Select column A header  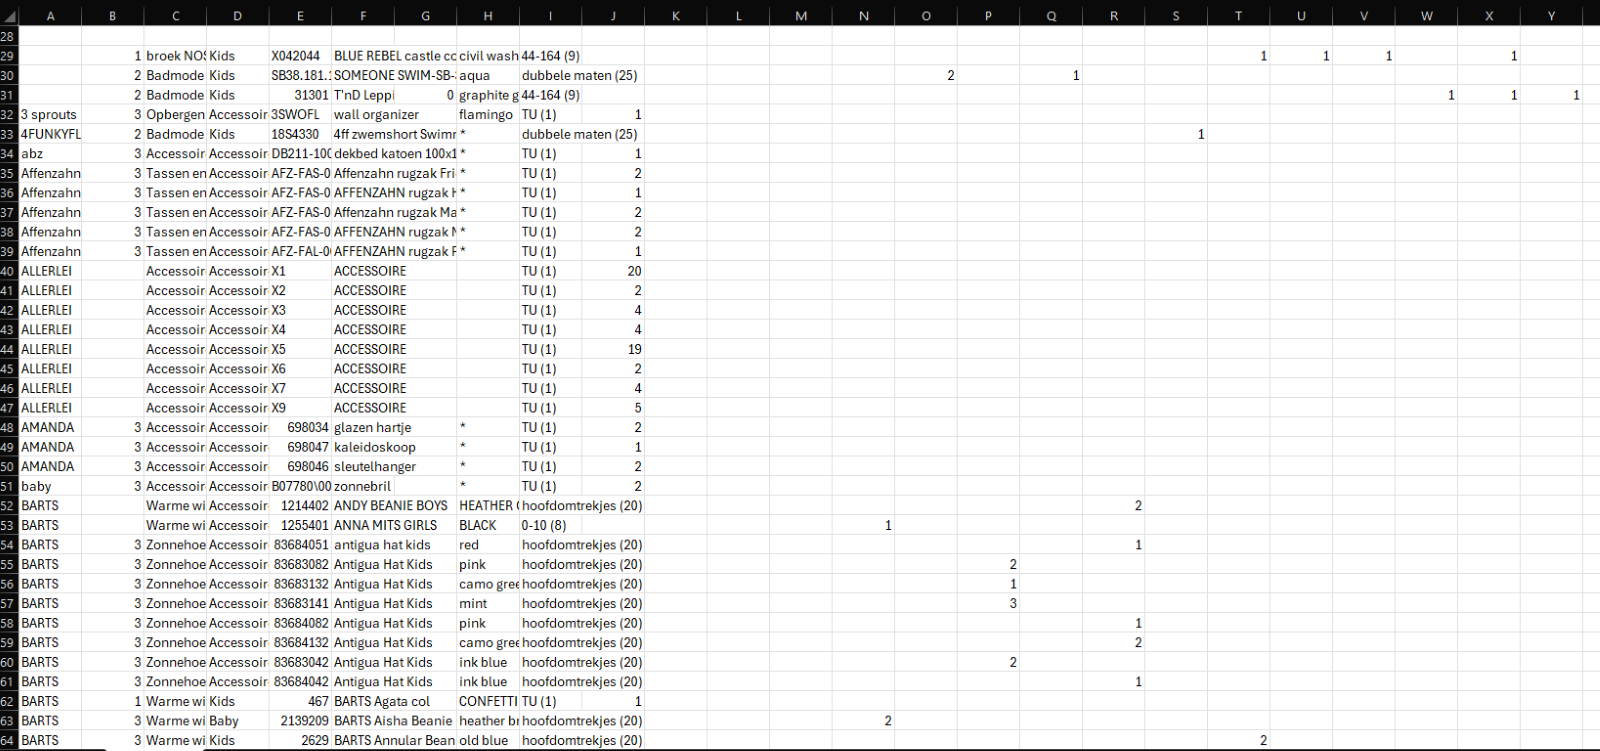51,16
